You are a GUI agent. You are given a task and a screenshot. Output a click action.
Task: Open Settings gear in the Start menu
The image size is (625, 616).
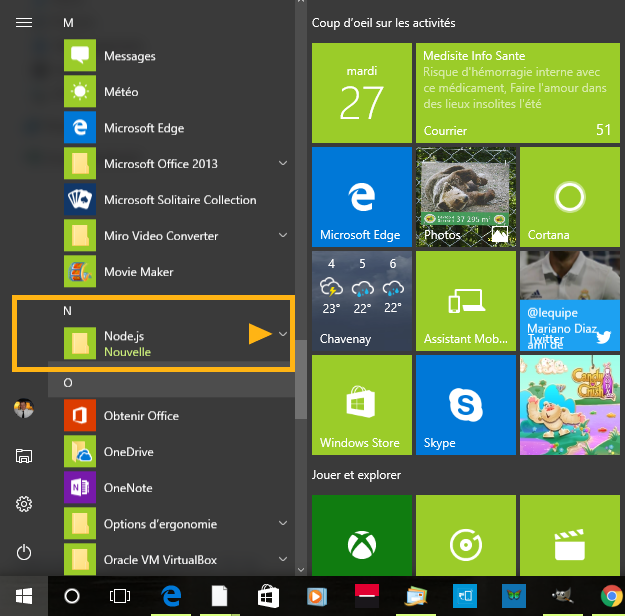tap(24, 504)
